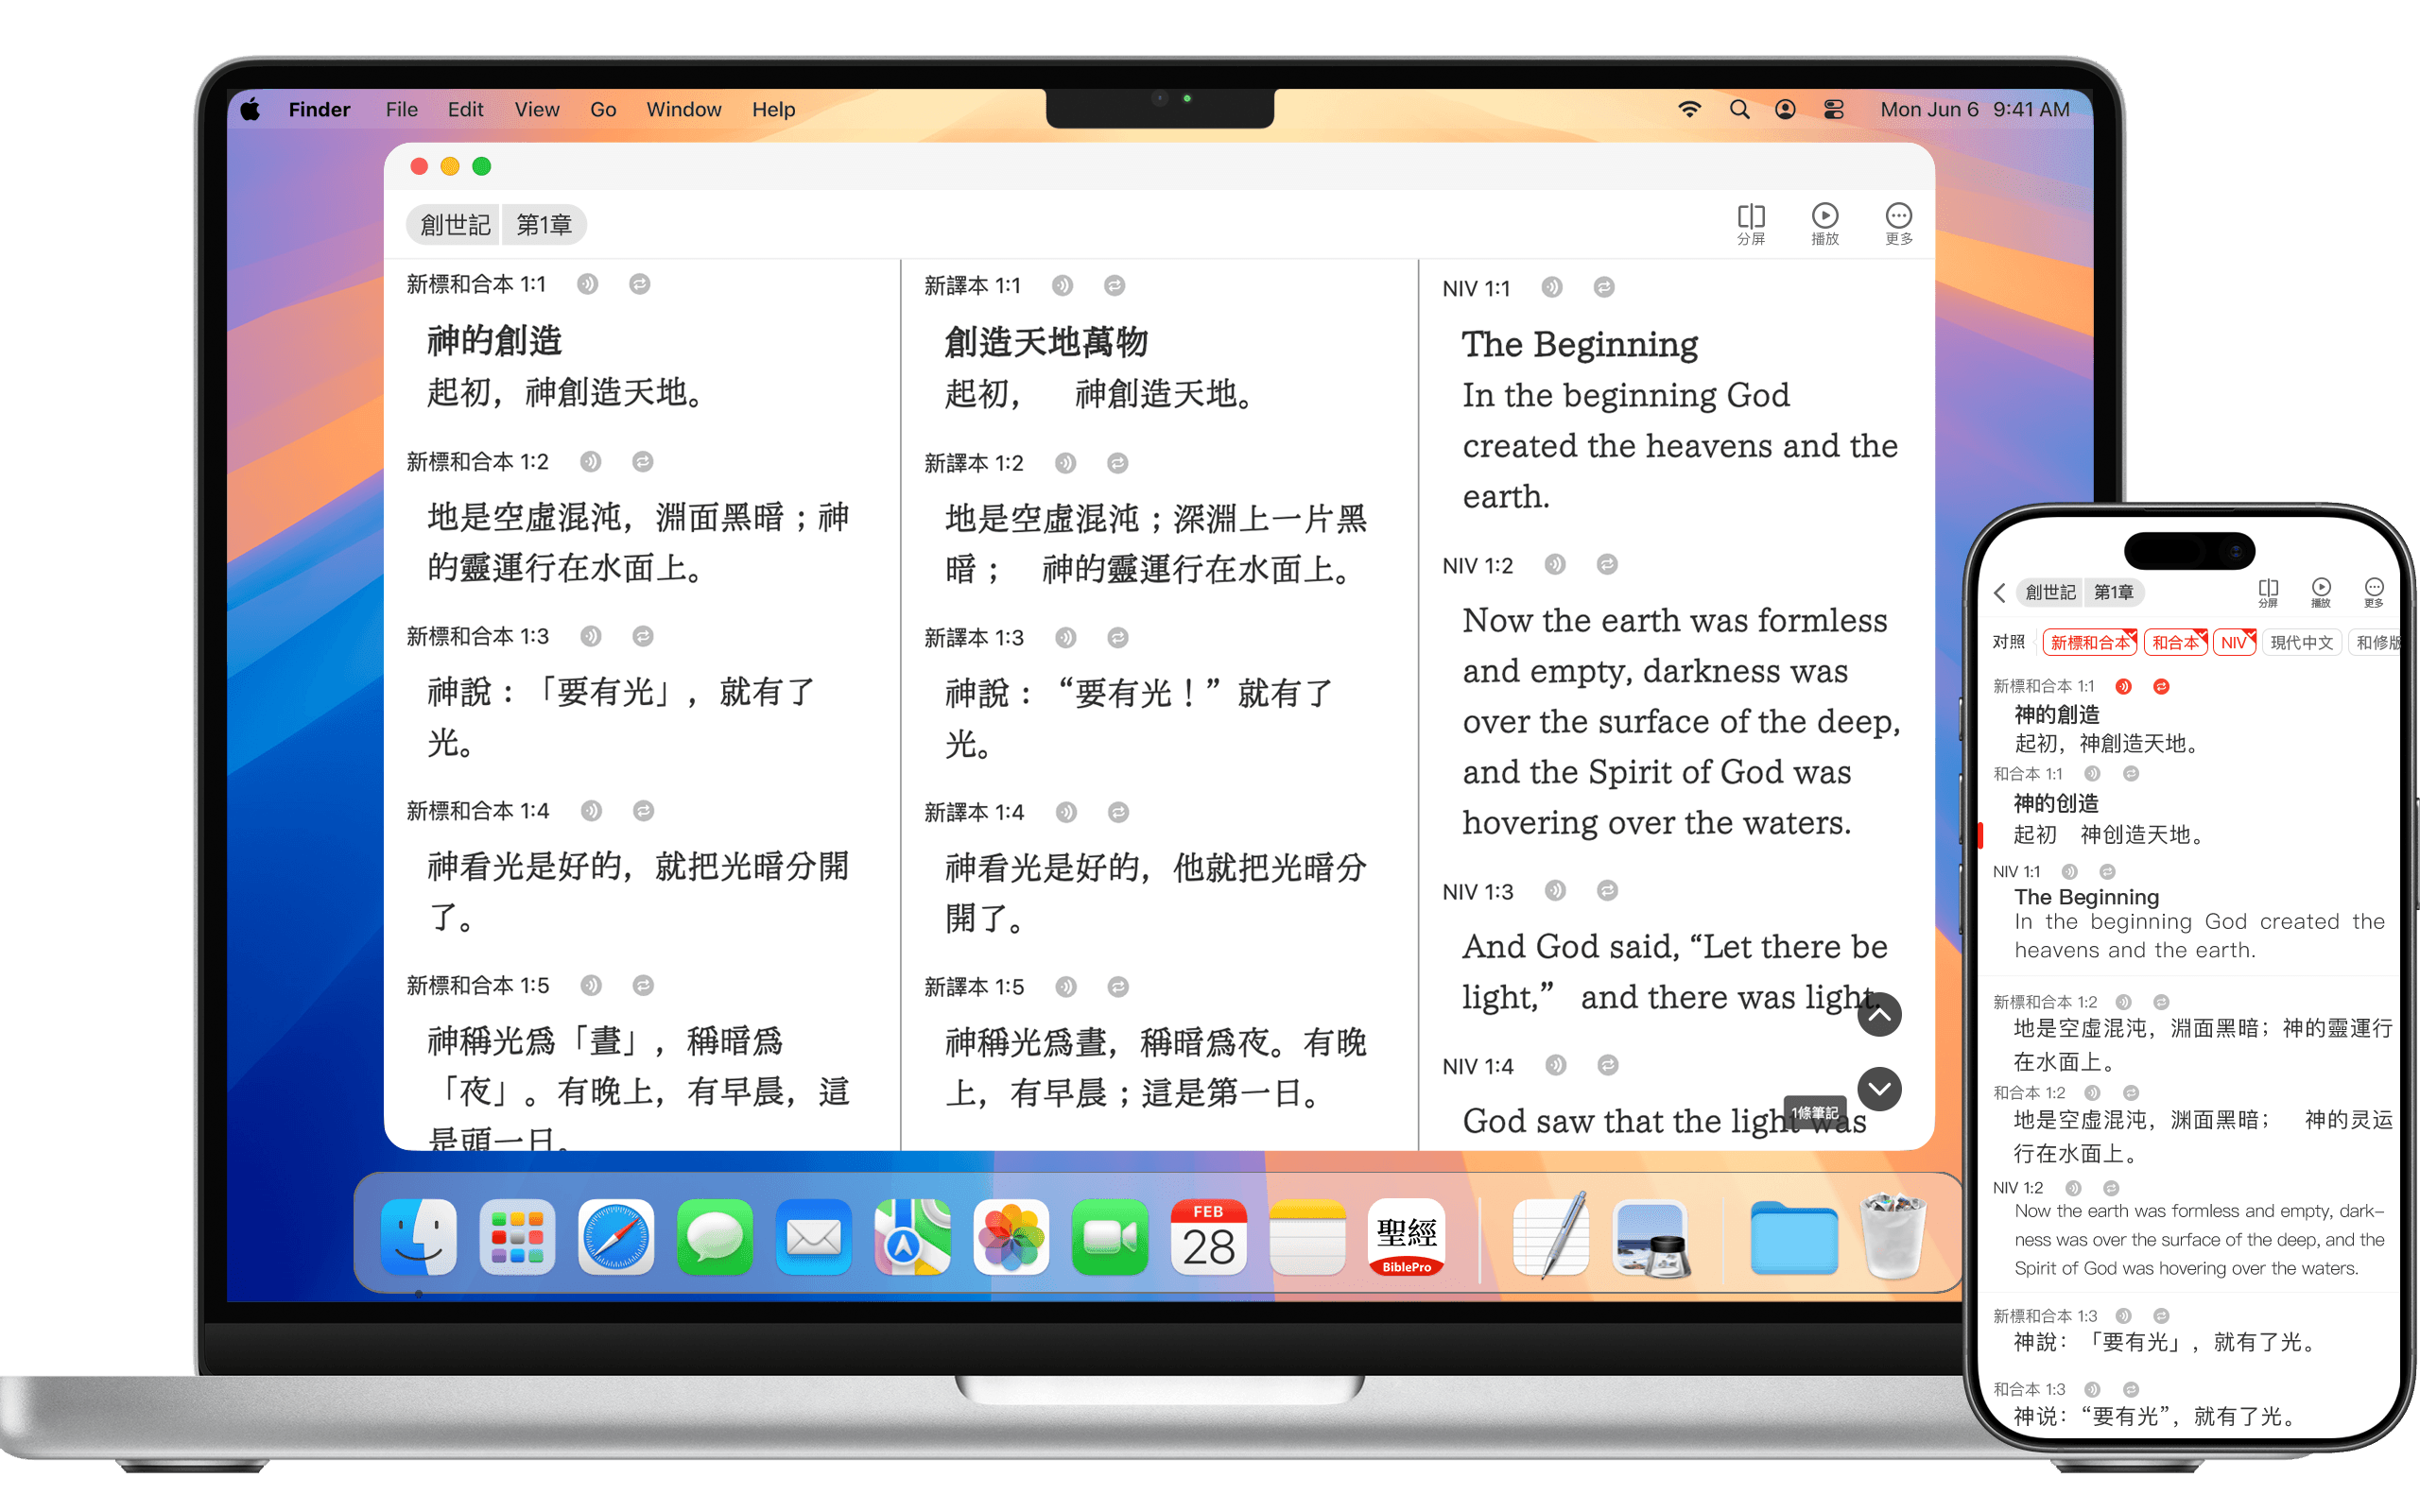Play audio for NIV 1:3 in Mac window
The image size is (2420, 1512).
click(1555, 891)
